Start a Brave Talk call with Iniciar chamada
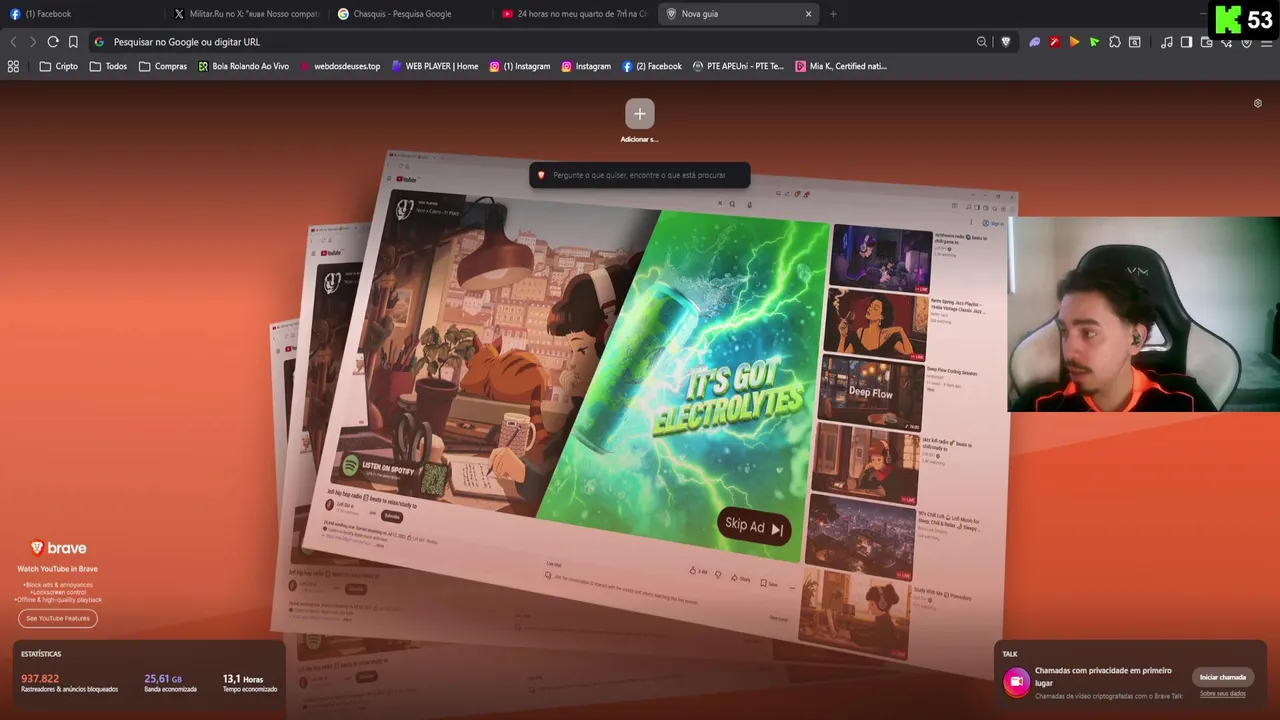Image resolution: width=1280 pixels, height=720 pixels. coord(1223,677)
